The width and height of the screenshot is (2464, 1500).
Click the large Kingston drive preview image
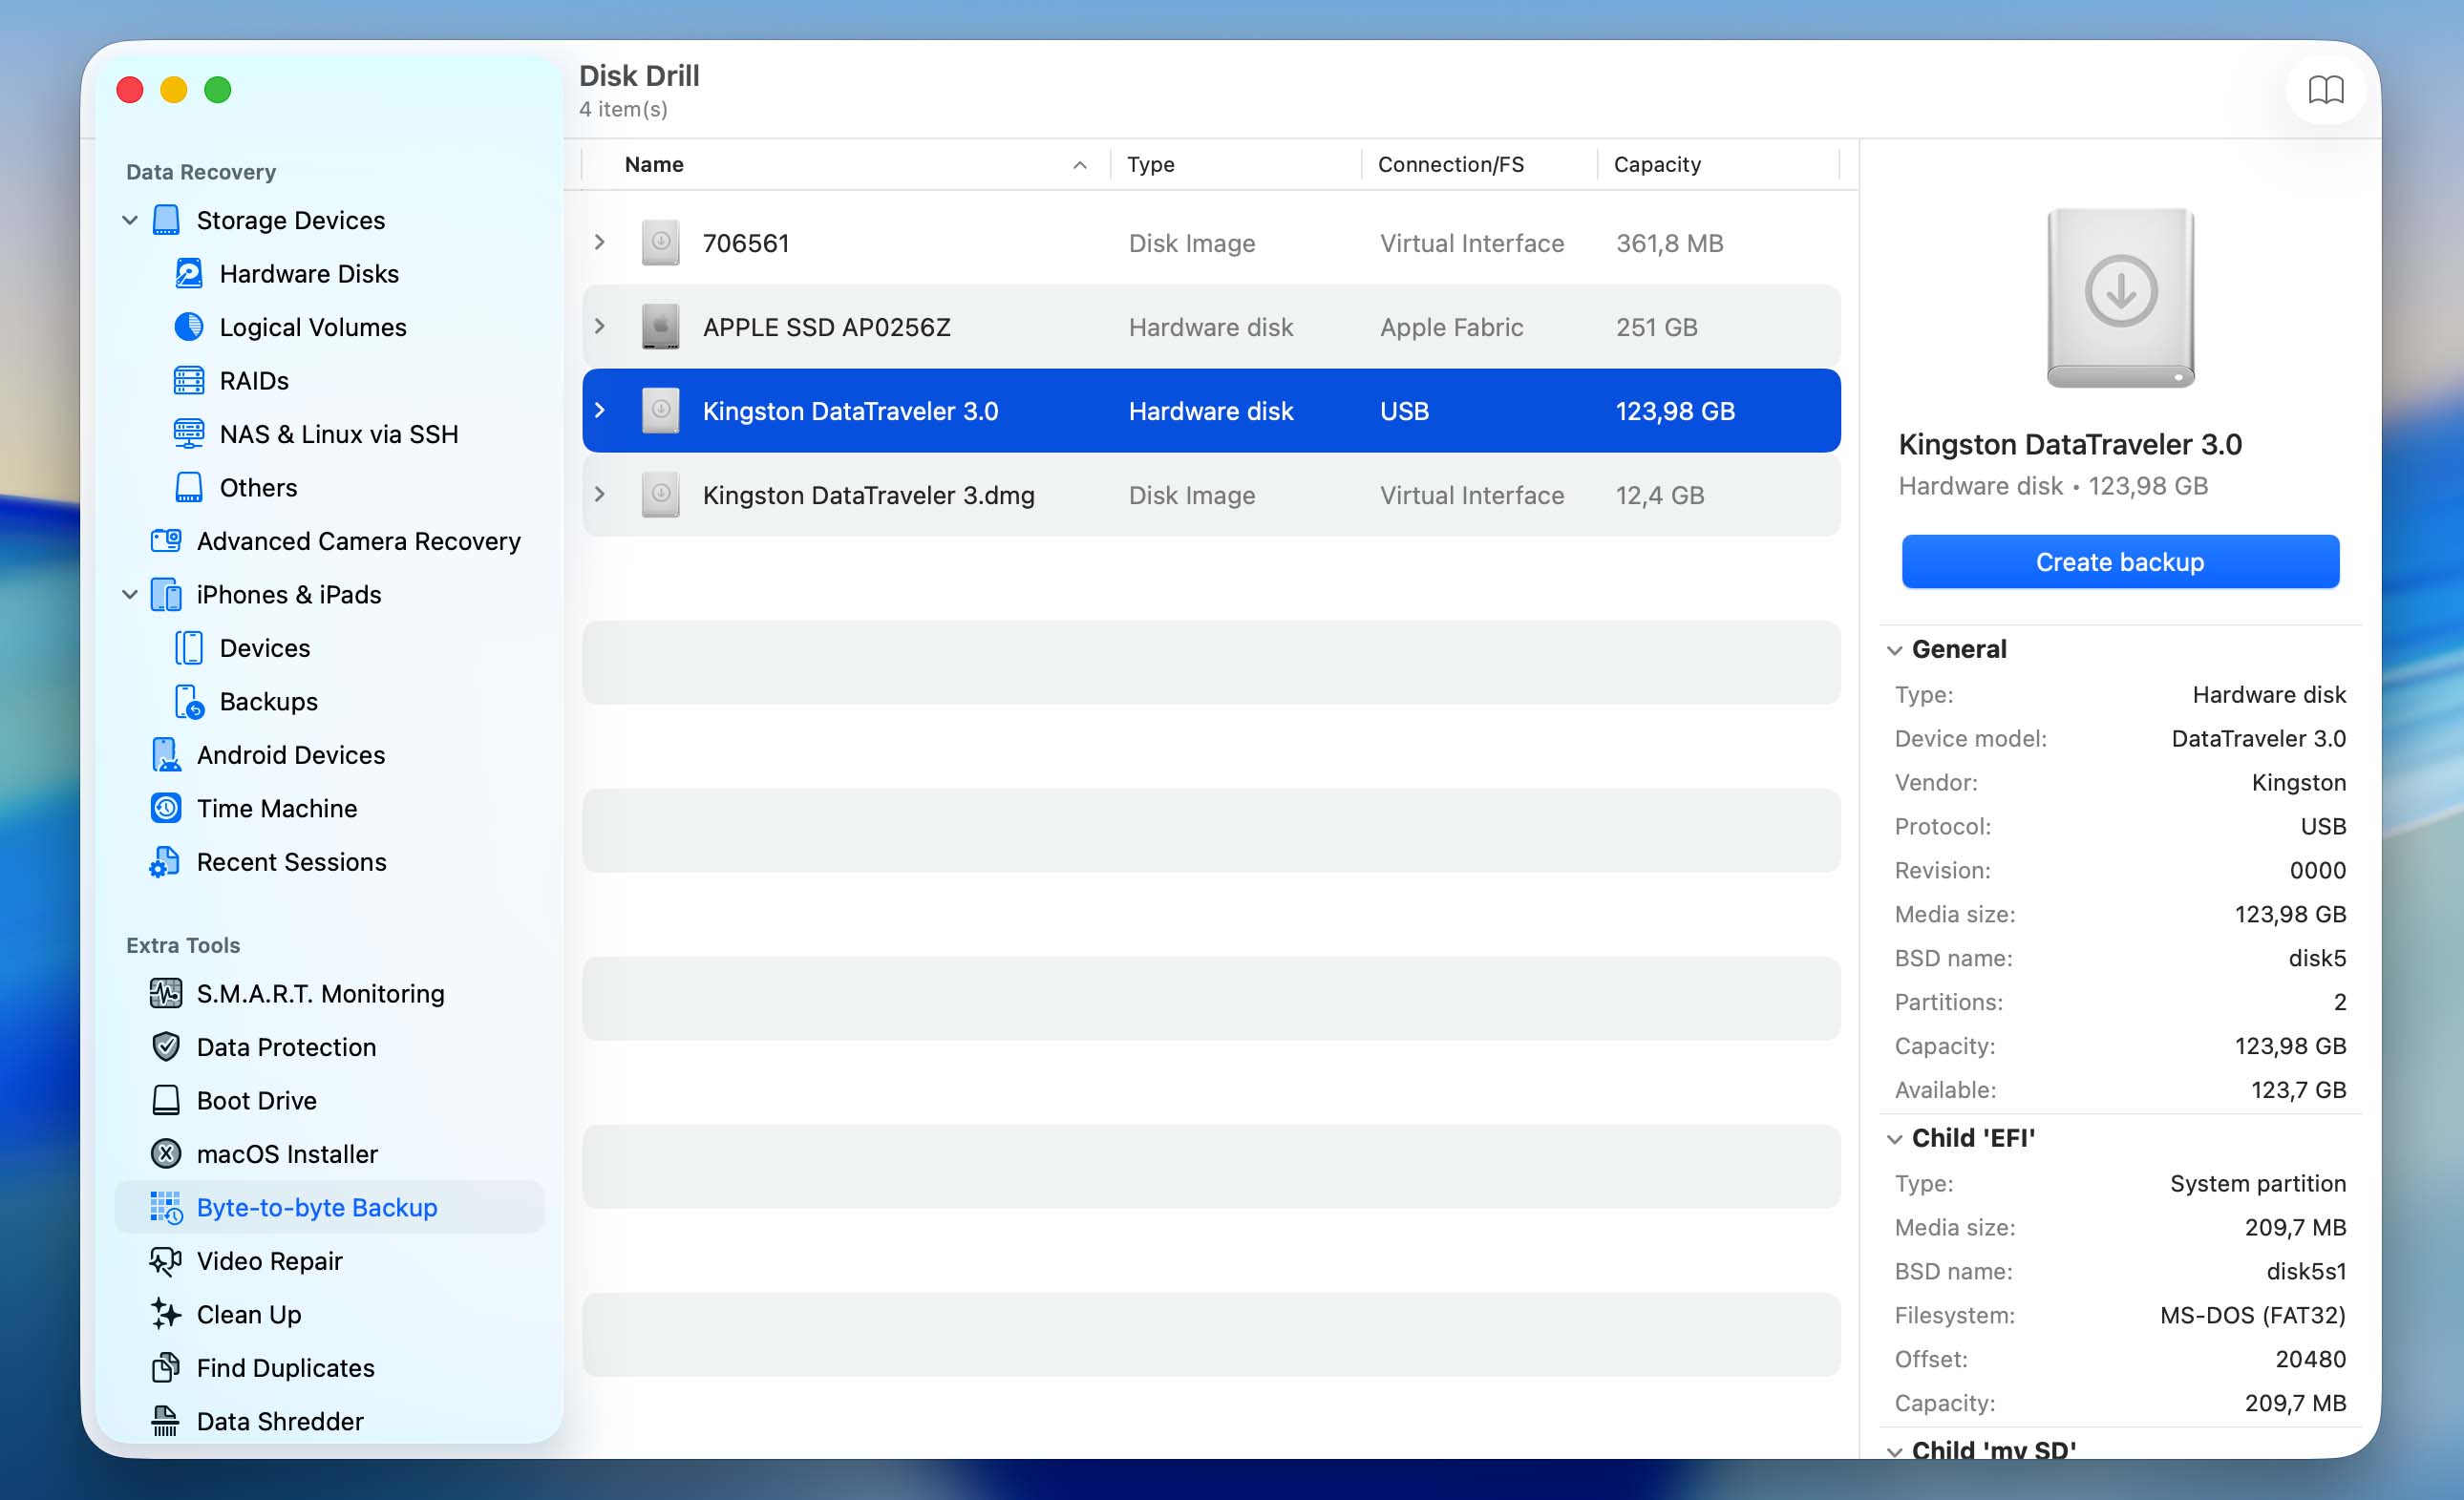pos(2120,297)
